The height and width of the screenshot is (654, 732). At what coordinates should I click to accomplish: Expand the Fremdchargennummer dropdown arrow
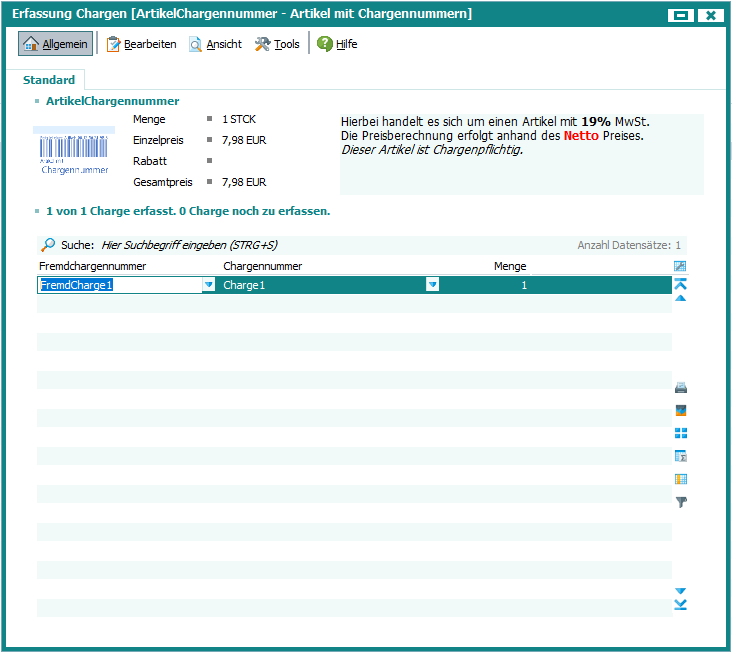click(208, 285)
